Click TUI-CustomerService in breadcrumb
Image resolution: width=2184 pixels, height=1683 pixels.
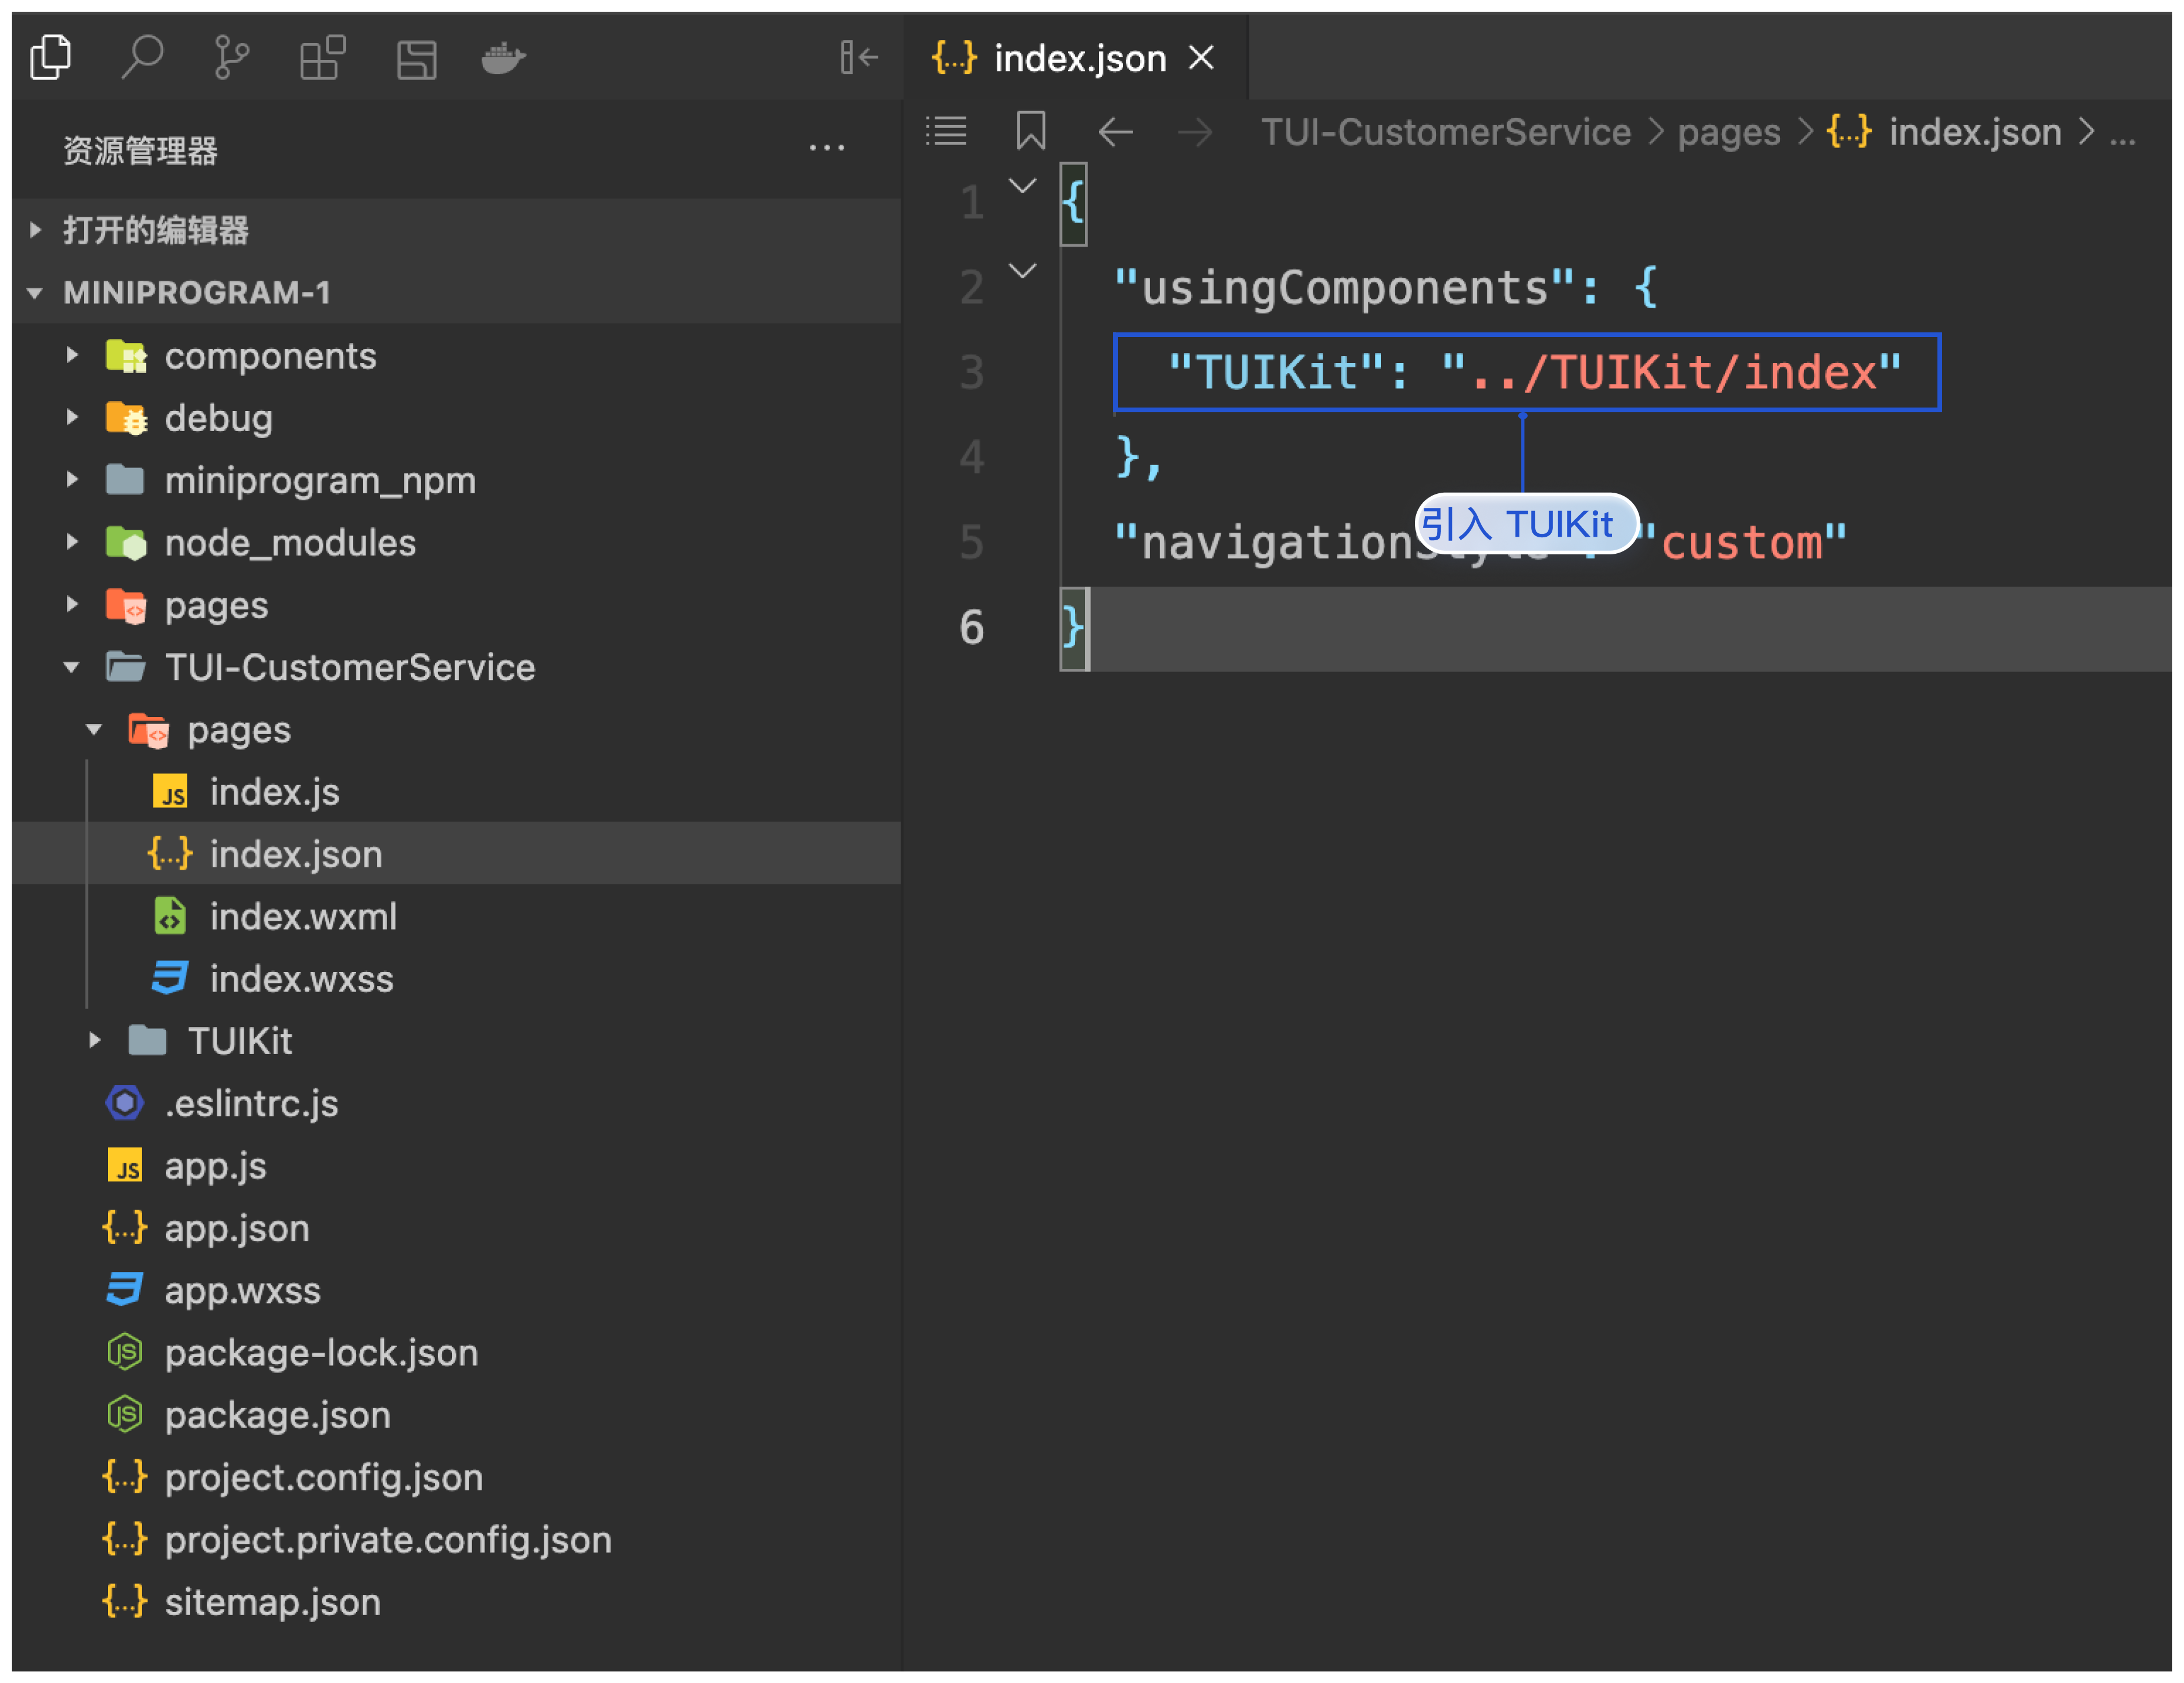[x=1445, y=132]
